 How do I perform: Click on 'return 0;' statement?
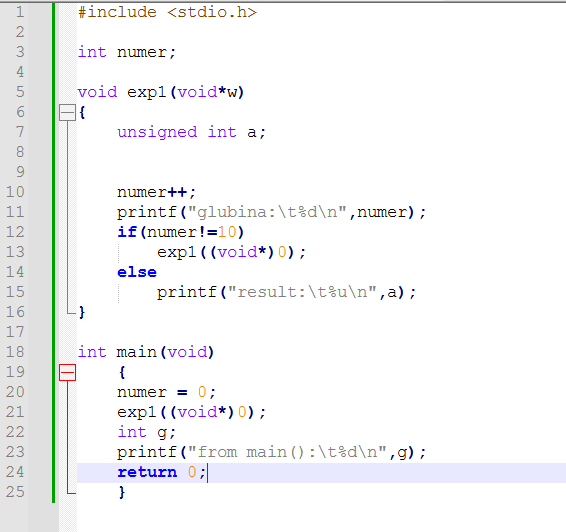pyautogui.click(x=161, y=472)
